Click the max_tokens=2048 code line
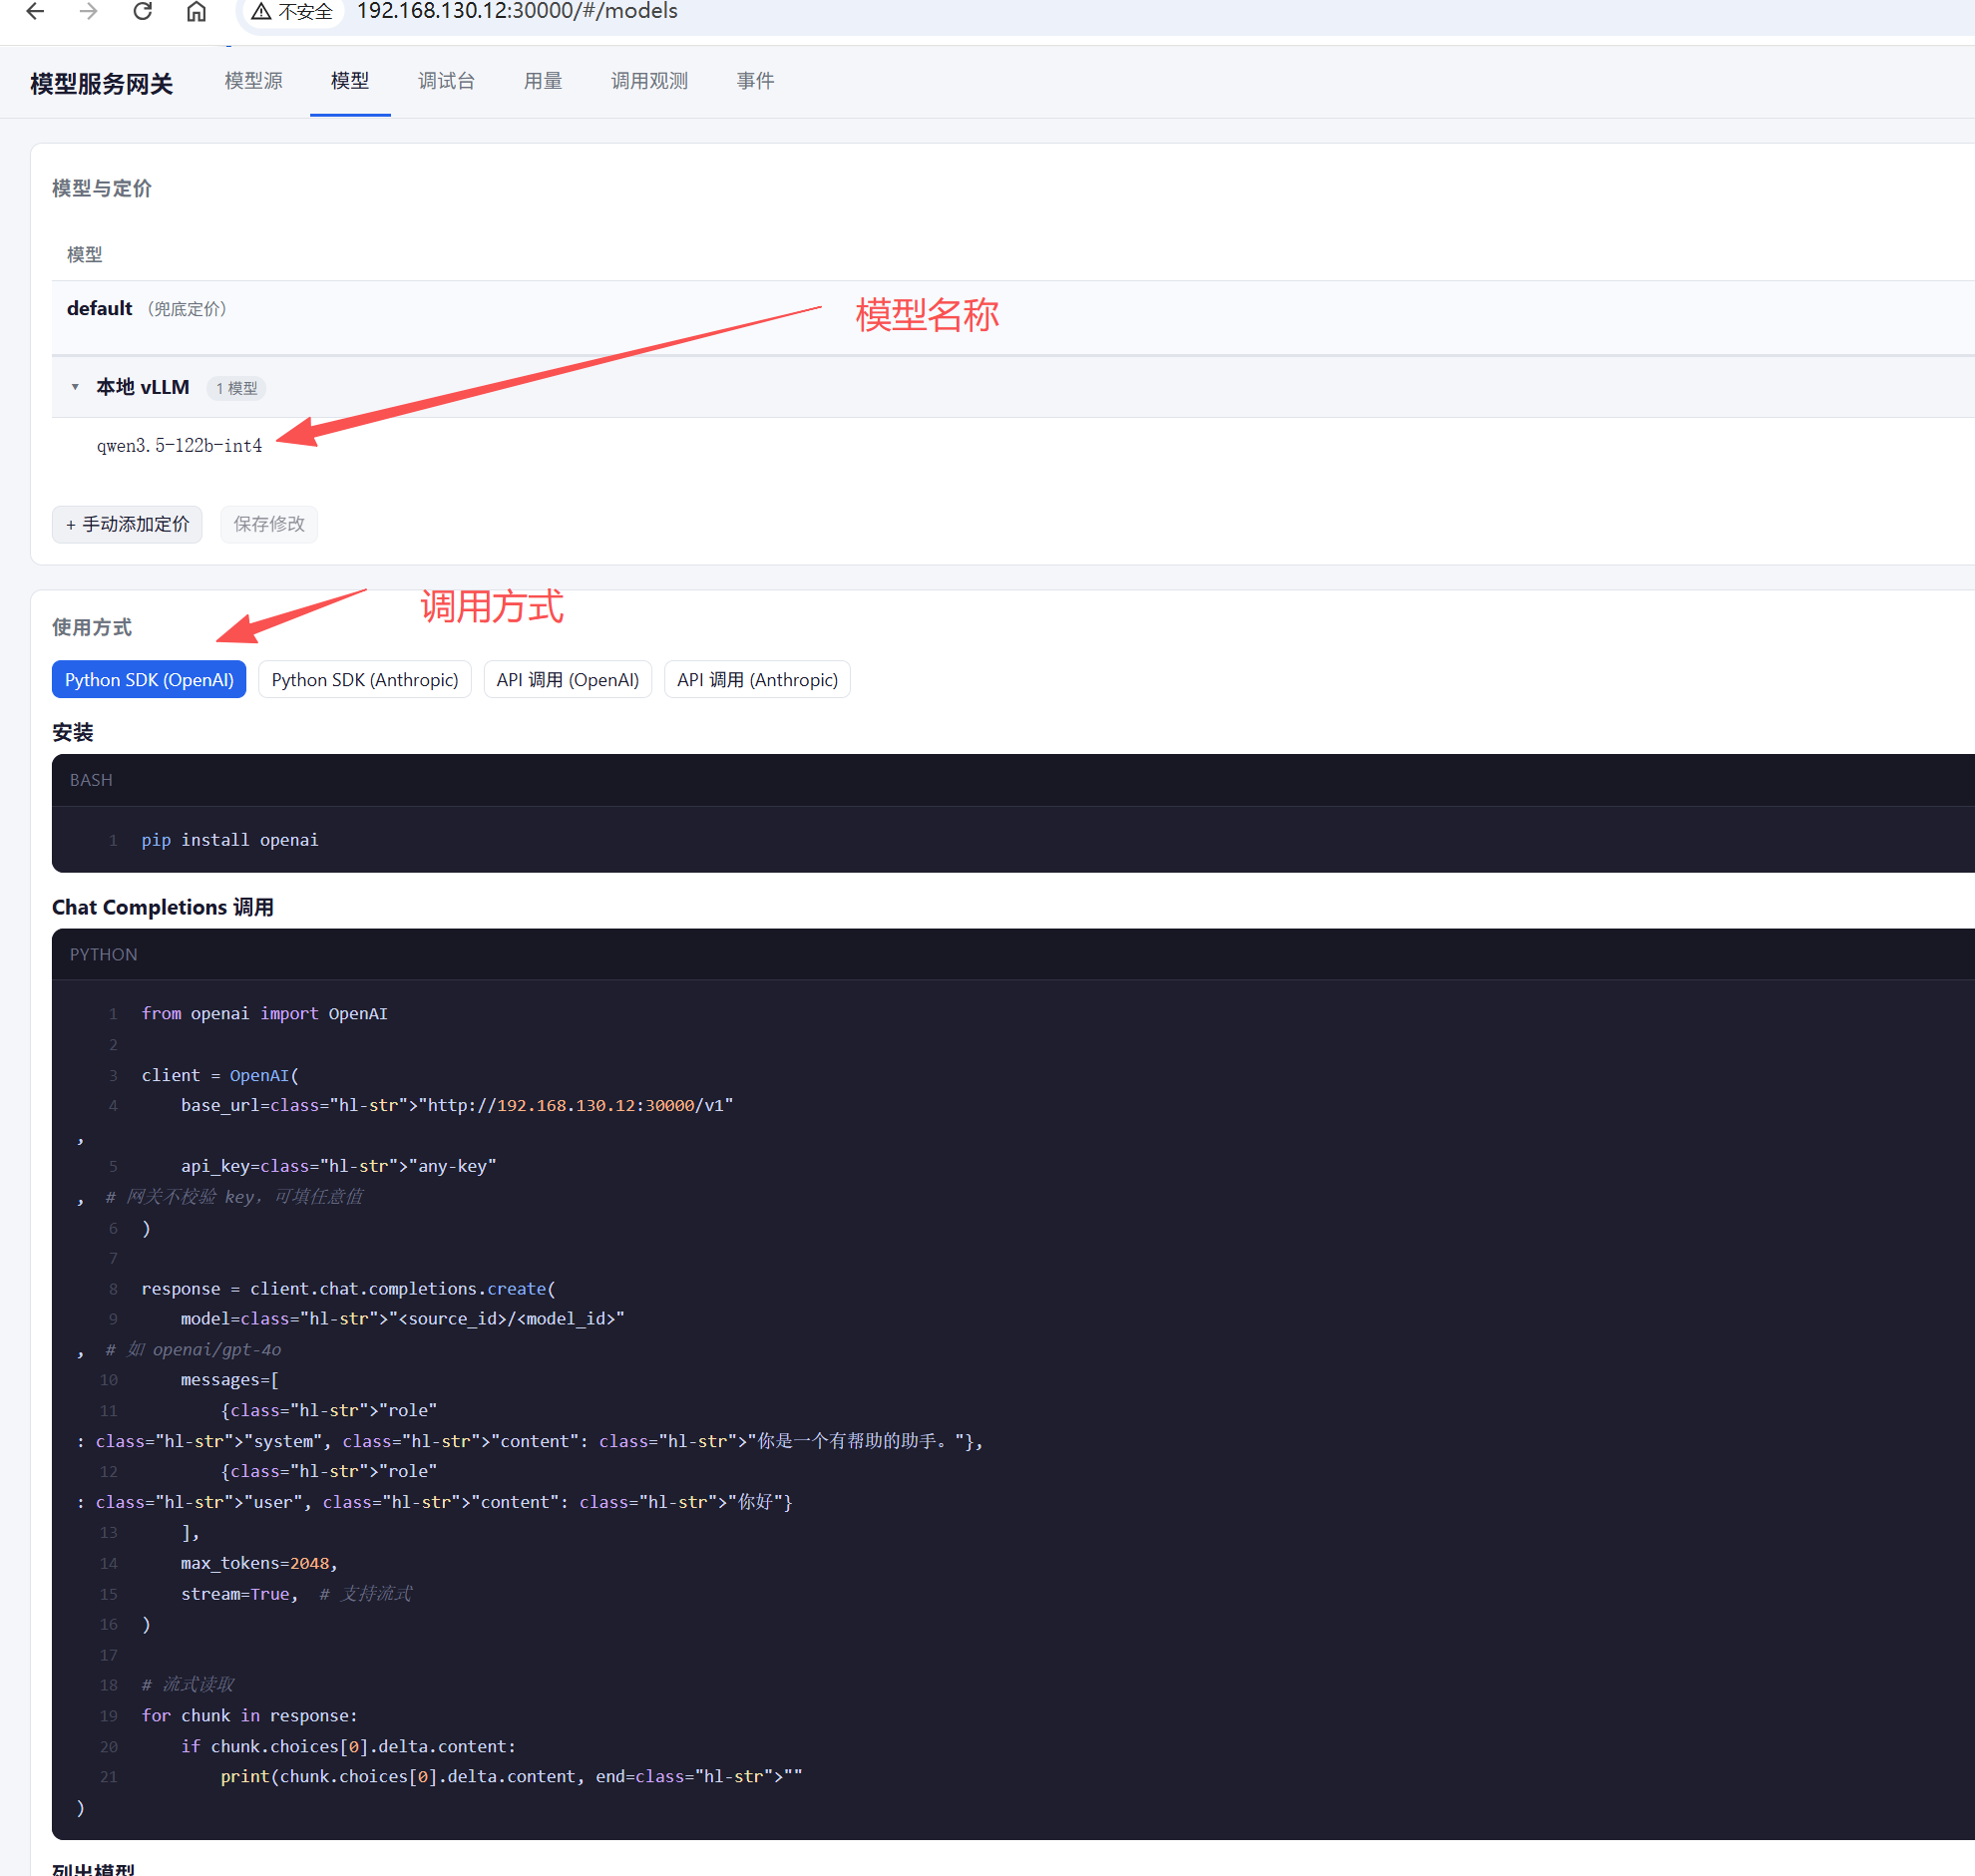This screenshot has width=1975, height=1876. (x=259, y=1563)
